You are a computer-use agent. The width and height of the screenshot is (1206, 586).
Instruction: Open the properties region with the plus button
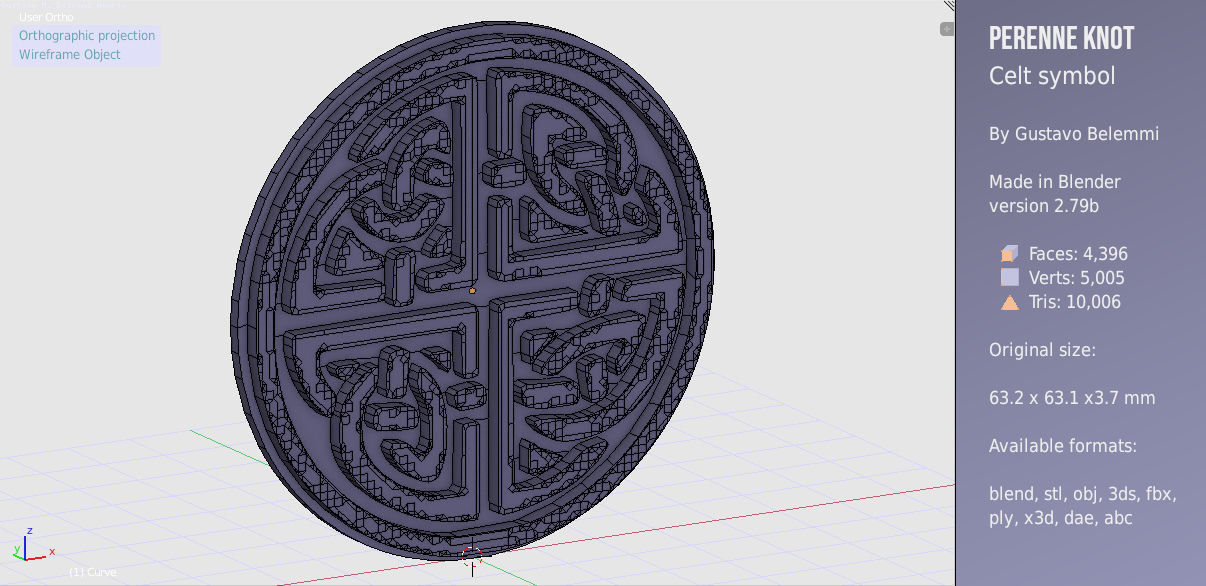(946, 30)
